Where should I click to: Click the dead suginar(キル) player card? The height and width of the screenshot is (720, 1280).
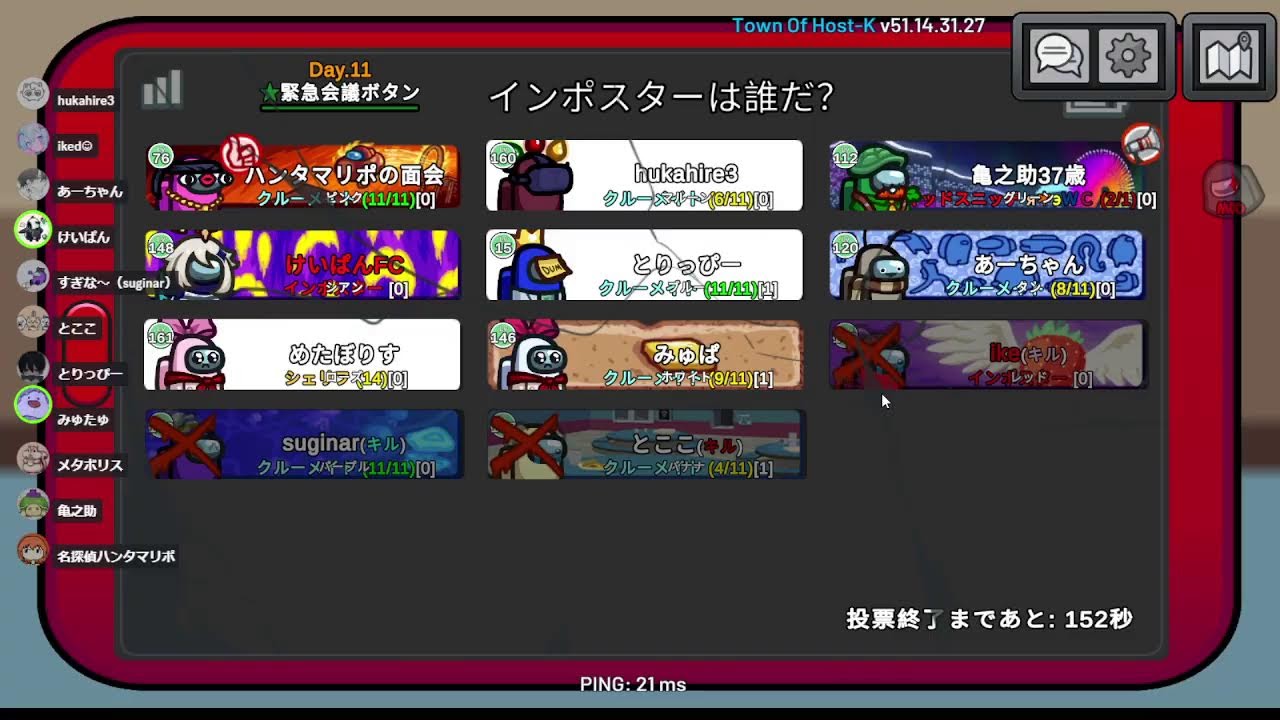tap(302, 444)
